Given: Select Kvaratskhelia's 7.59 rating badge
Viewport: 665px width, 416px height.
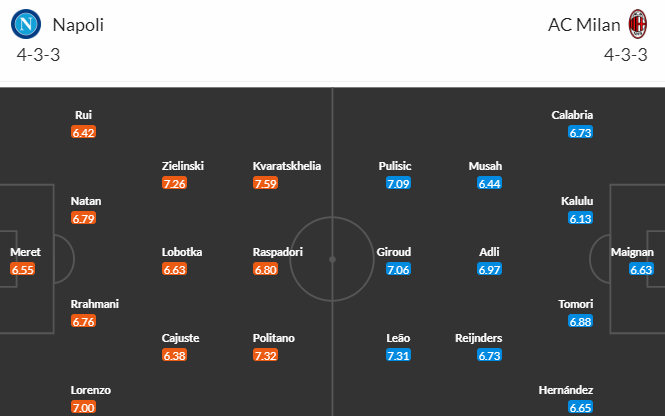Looking at the screenshot, I should pyautogui.click(x=266, y=183).
